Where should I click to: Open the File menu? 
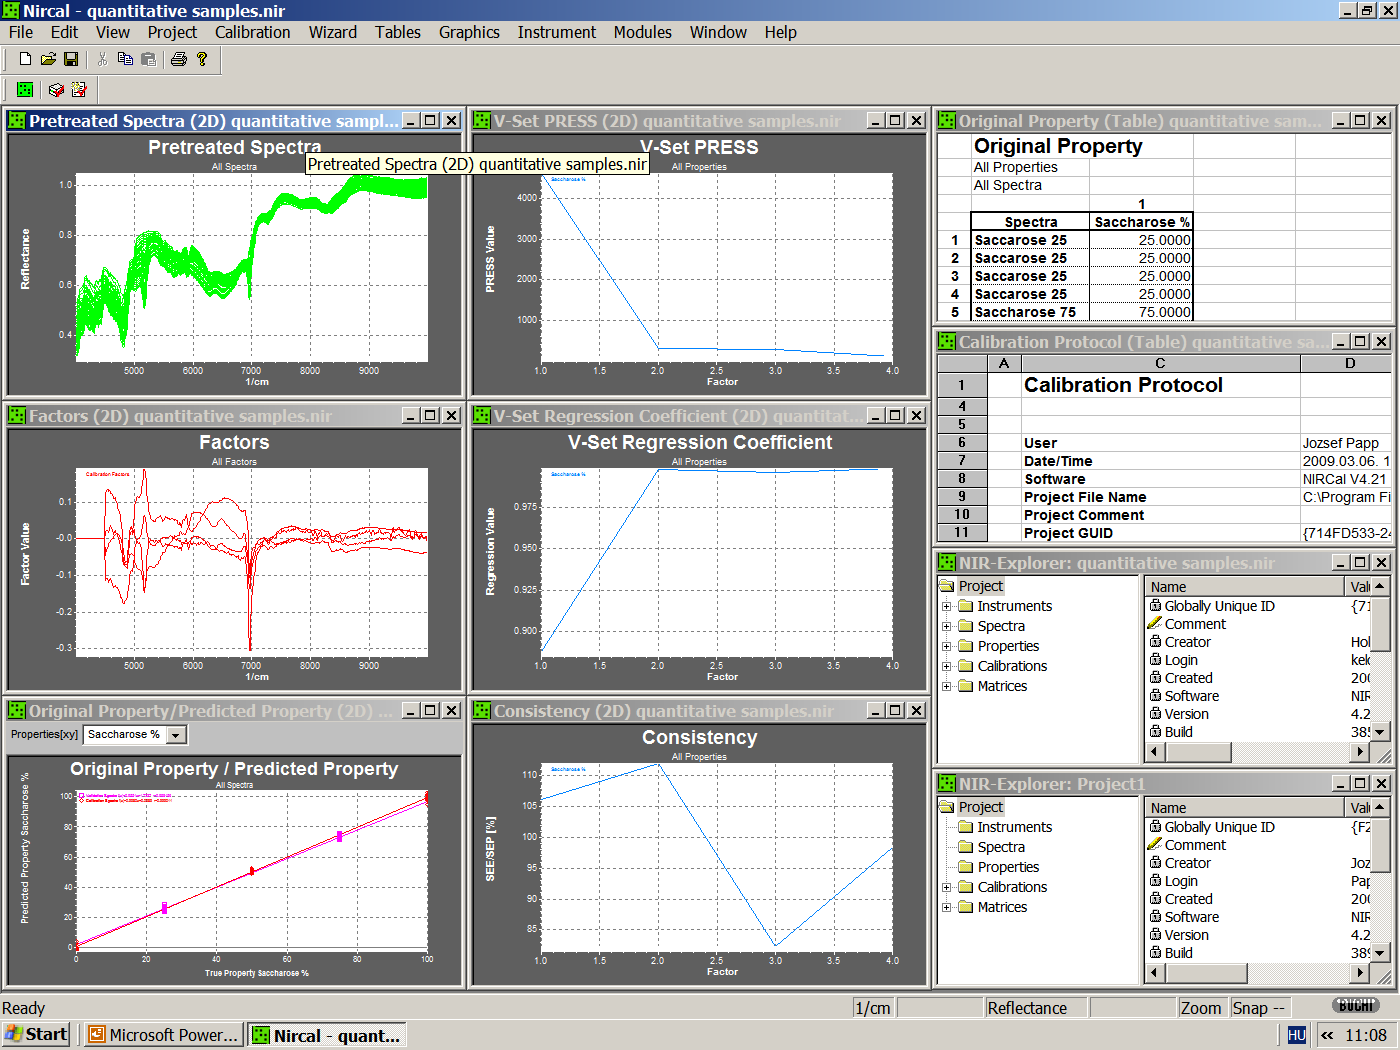pos(21,32)
